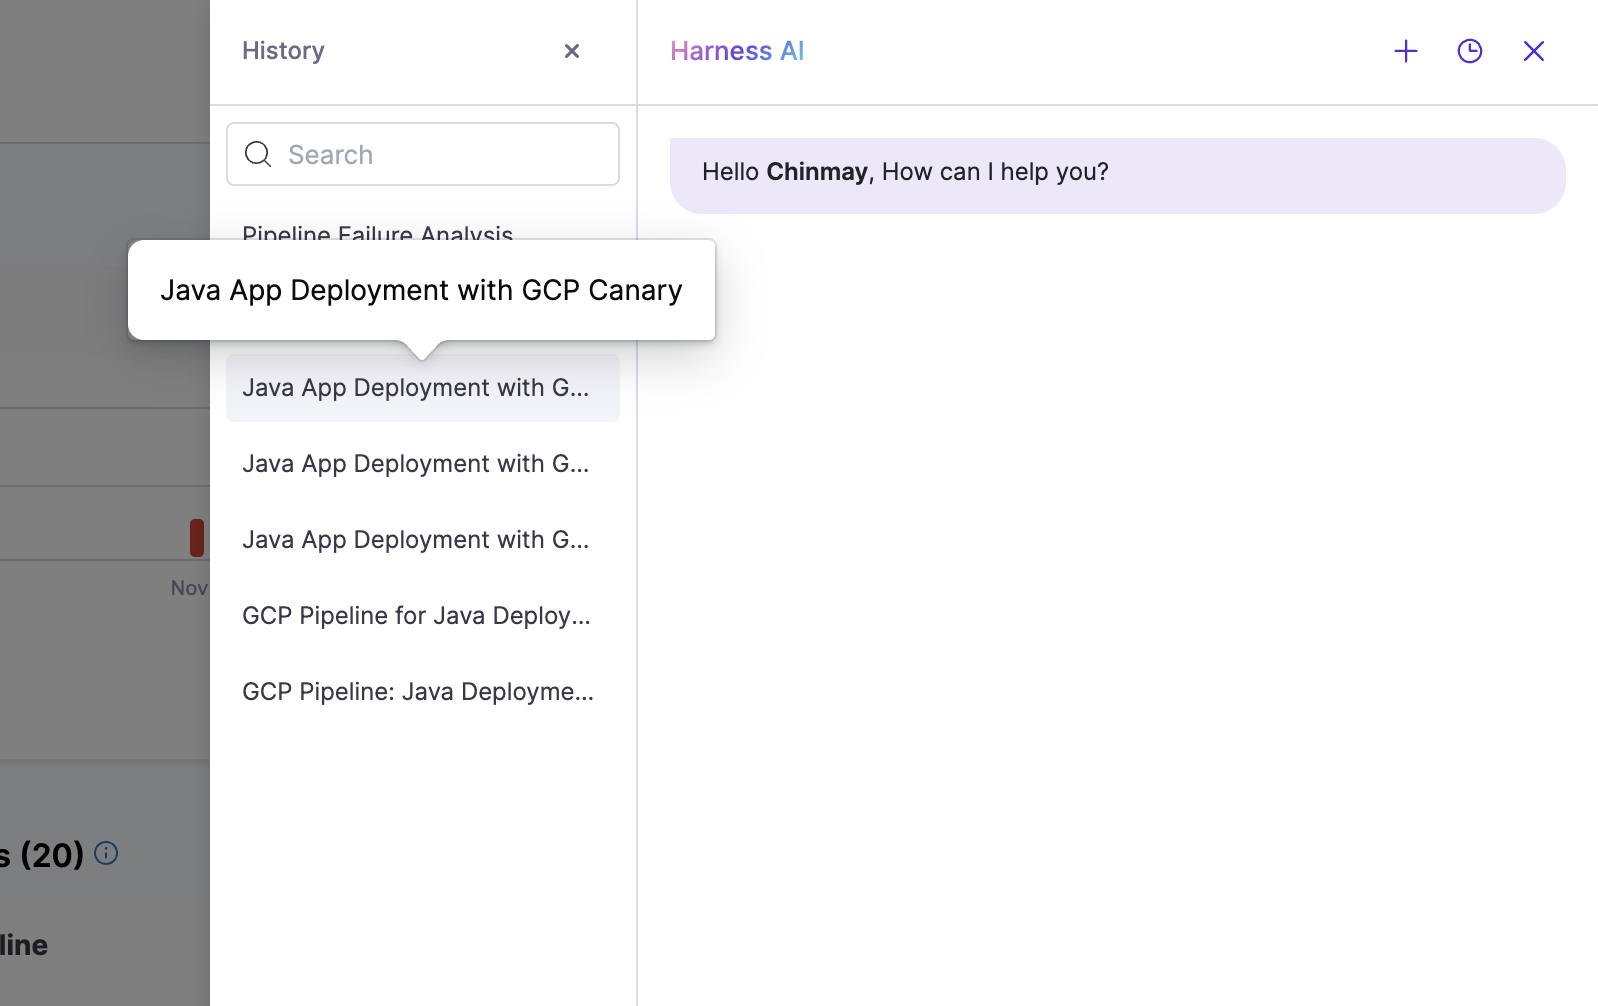Click the search magnifier icon
Image resolution: width=1598 pixels, height=1006 pixels.
[x=258, y=154]
